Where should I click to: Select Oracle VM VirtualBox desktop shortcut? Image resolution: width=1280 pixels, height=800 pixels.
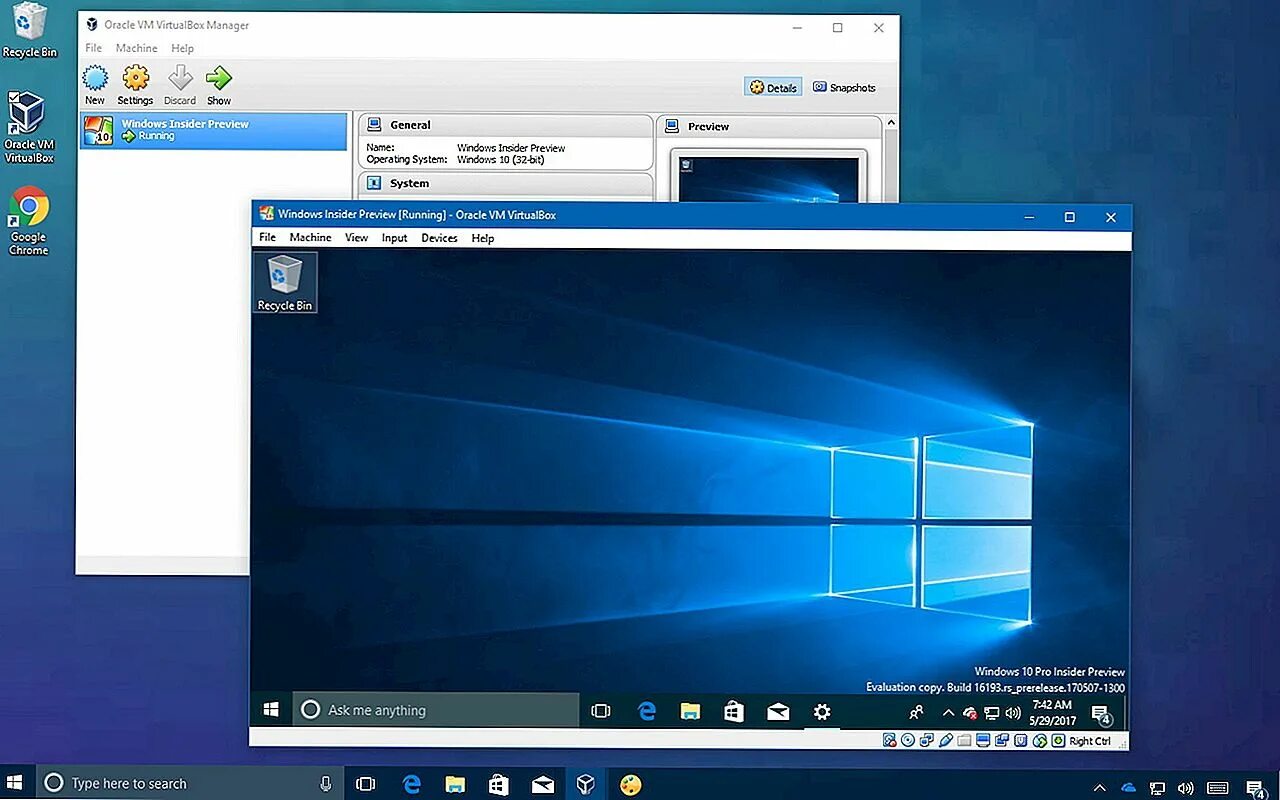pyautogui.click(x=28, y=127)
